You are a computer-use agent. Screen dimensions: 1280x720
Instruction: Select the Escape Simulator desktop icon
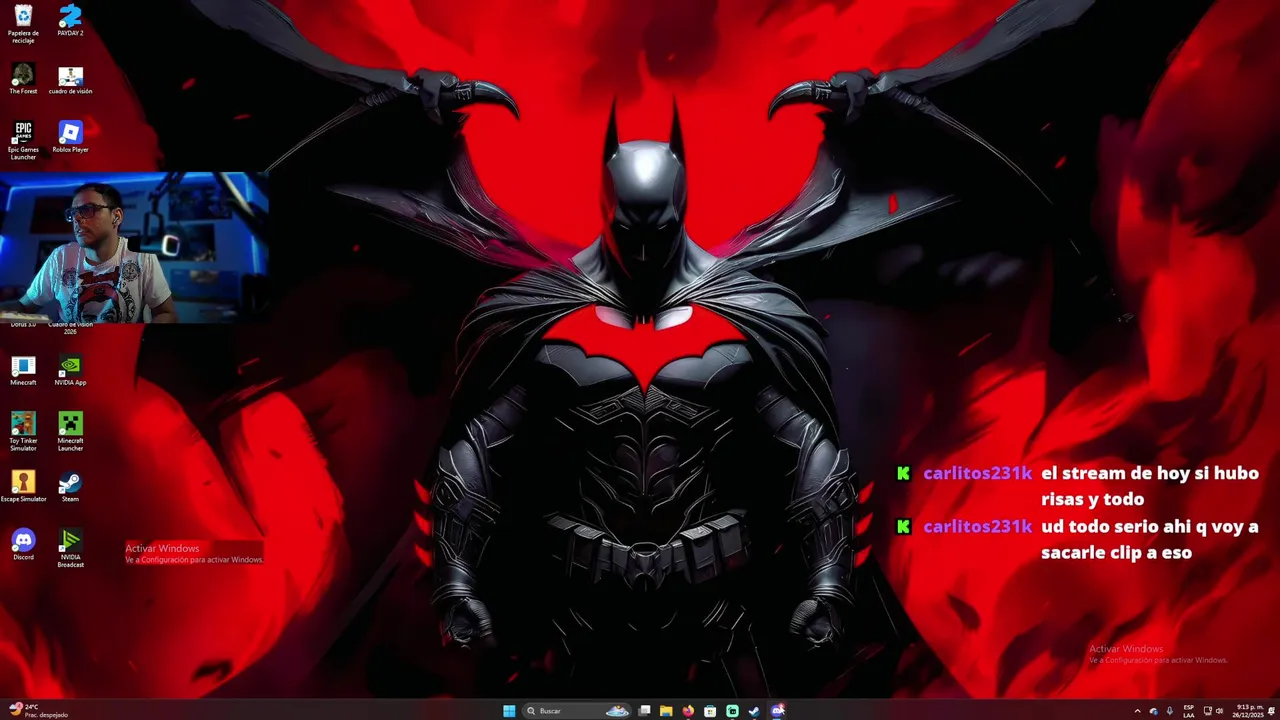point(23,487)
